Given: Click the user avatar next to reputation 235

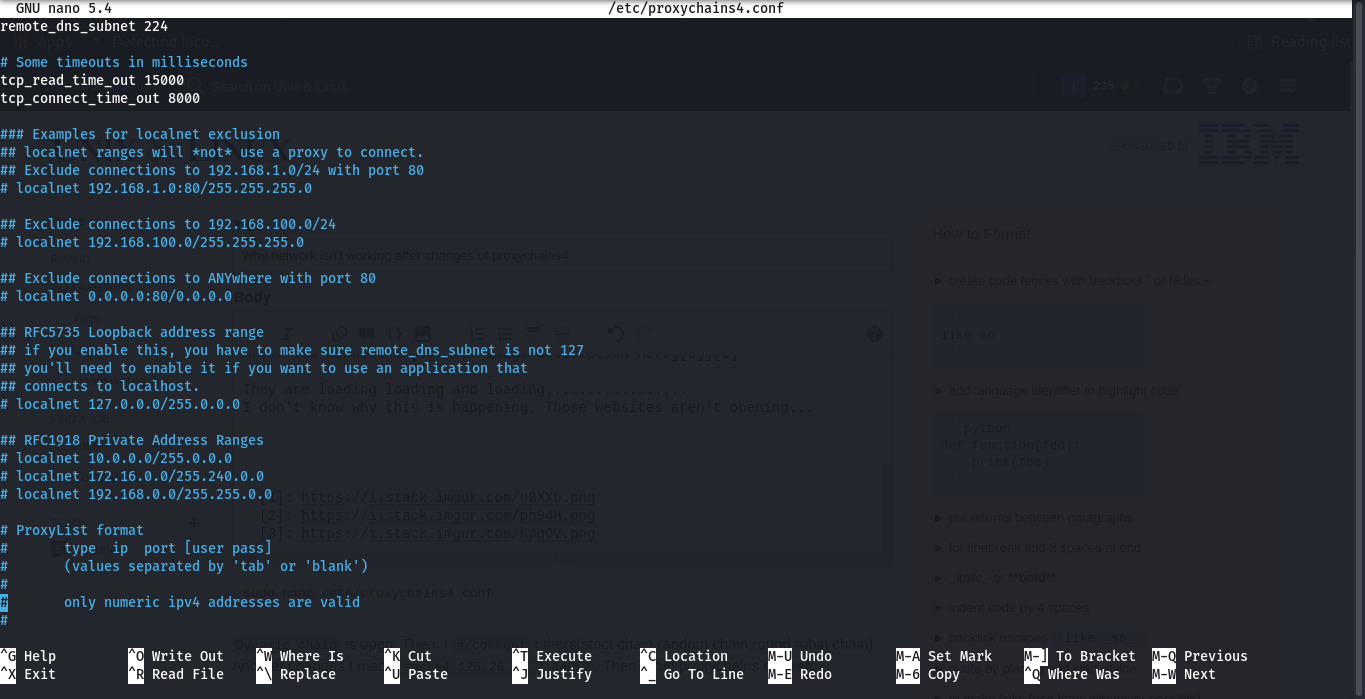Looking at the screenshot, I should tap(1074, 86).
